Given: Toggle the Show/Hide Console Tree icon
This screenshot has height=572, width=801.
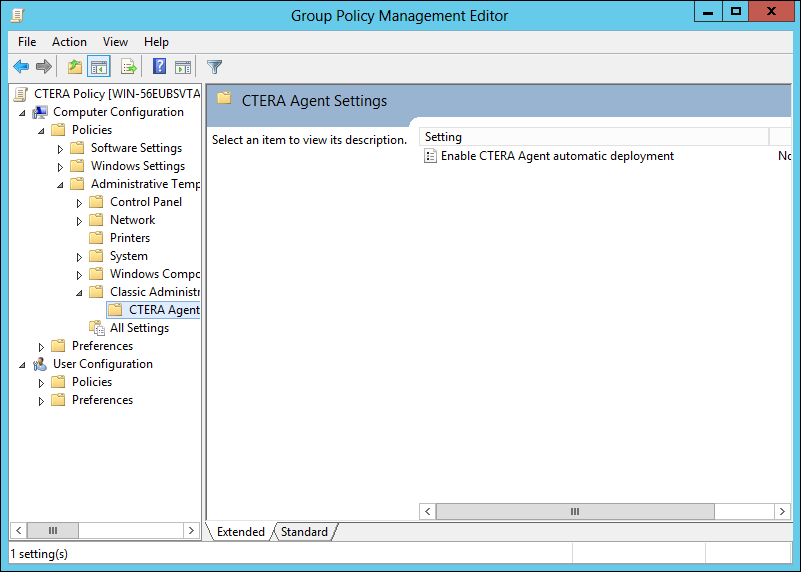Looking at the screenshot, I should 99,66.
